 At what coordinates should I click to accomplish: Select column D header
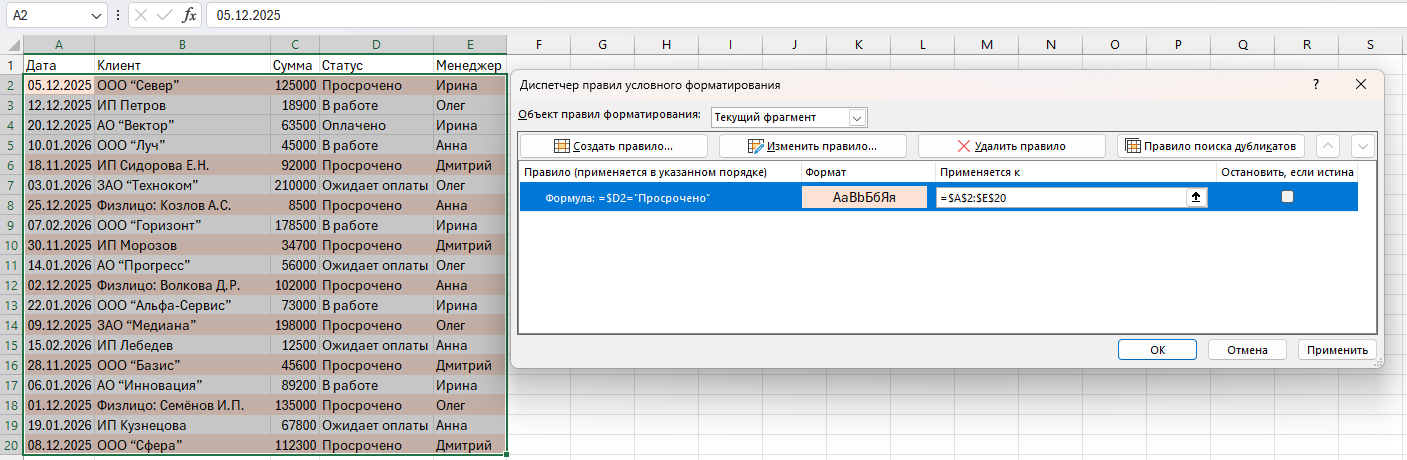(377, 45)
